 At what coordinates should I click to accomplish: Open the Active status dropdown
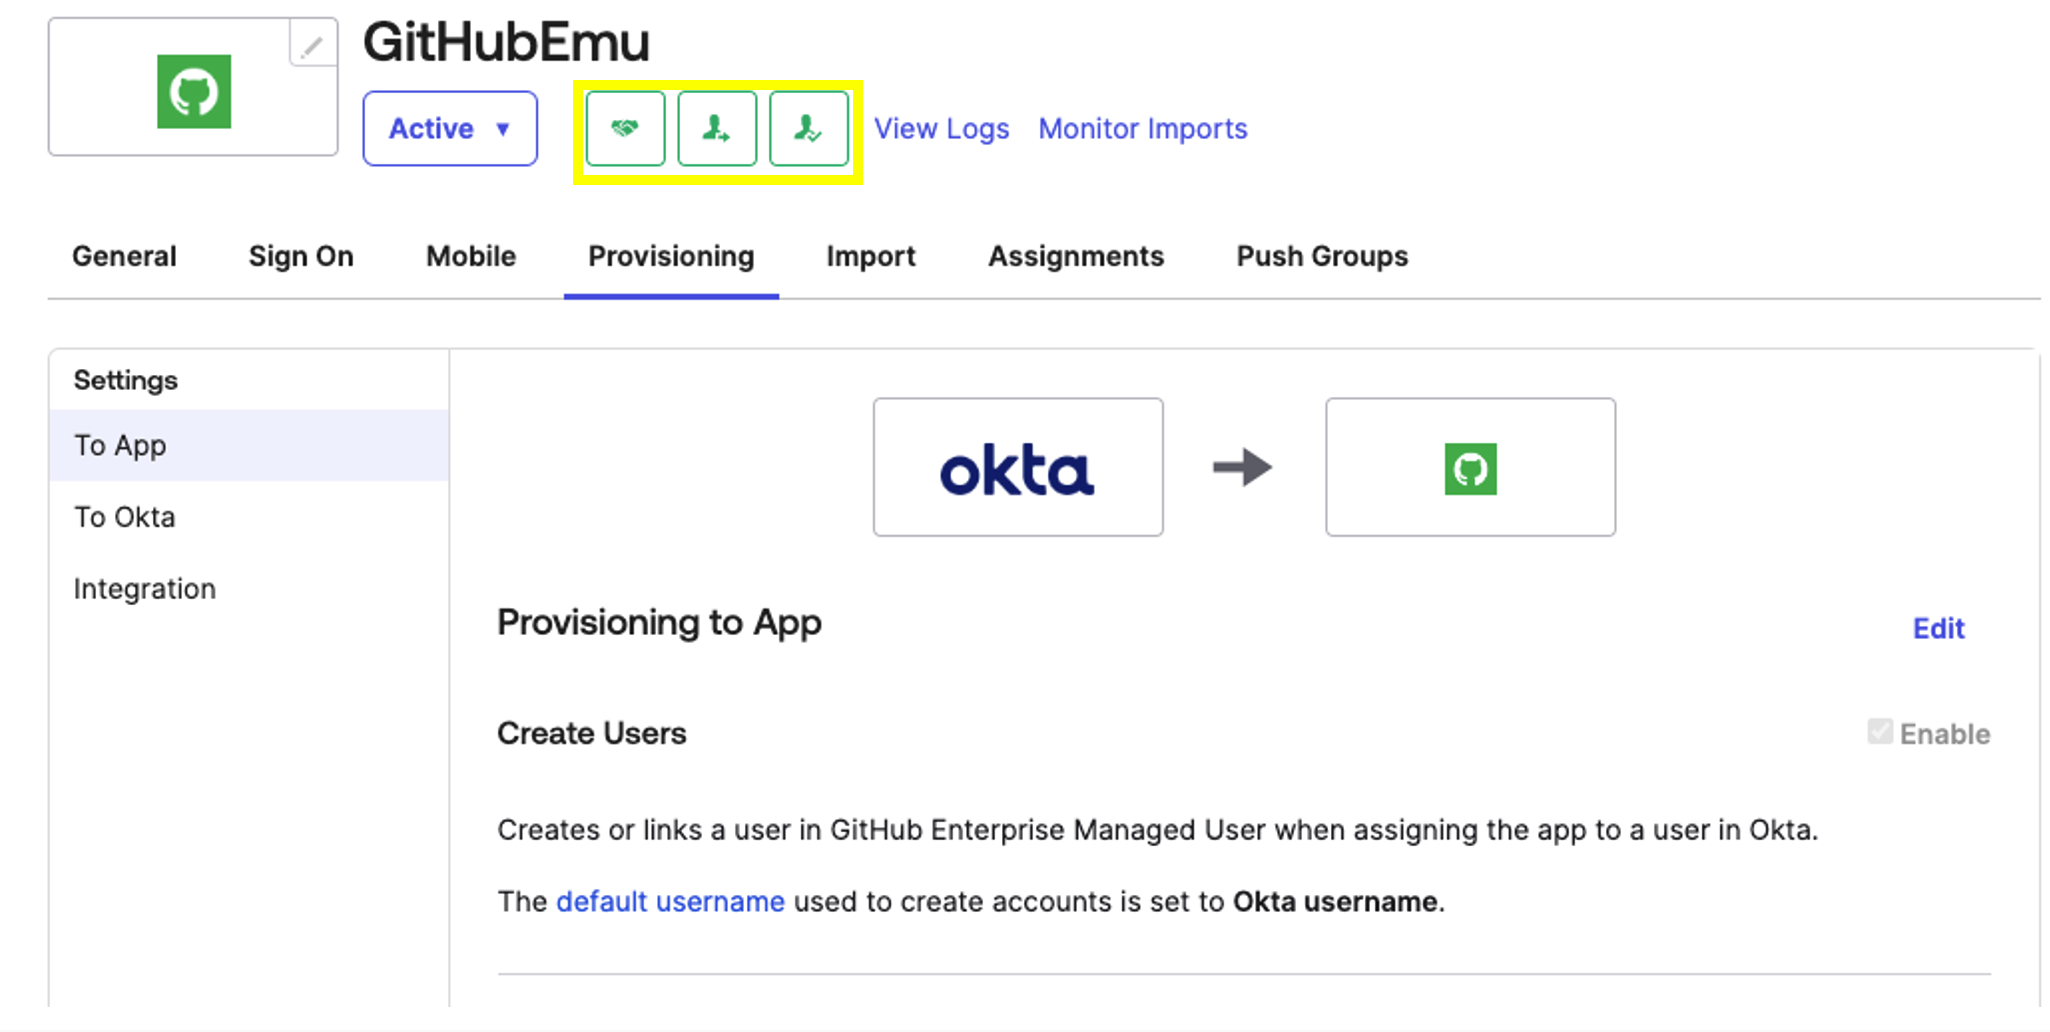pyautogui.click(x=450, y=129)
